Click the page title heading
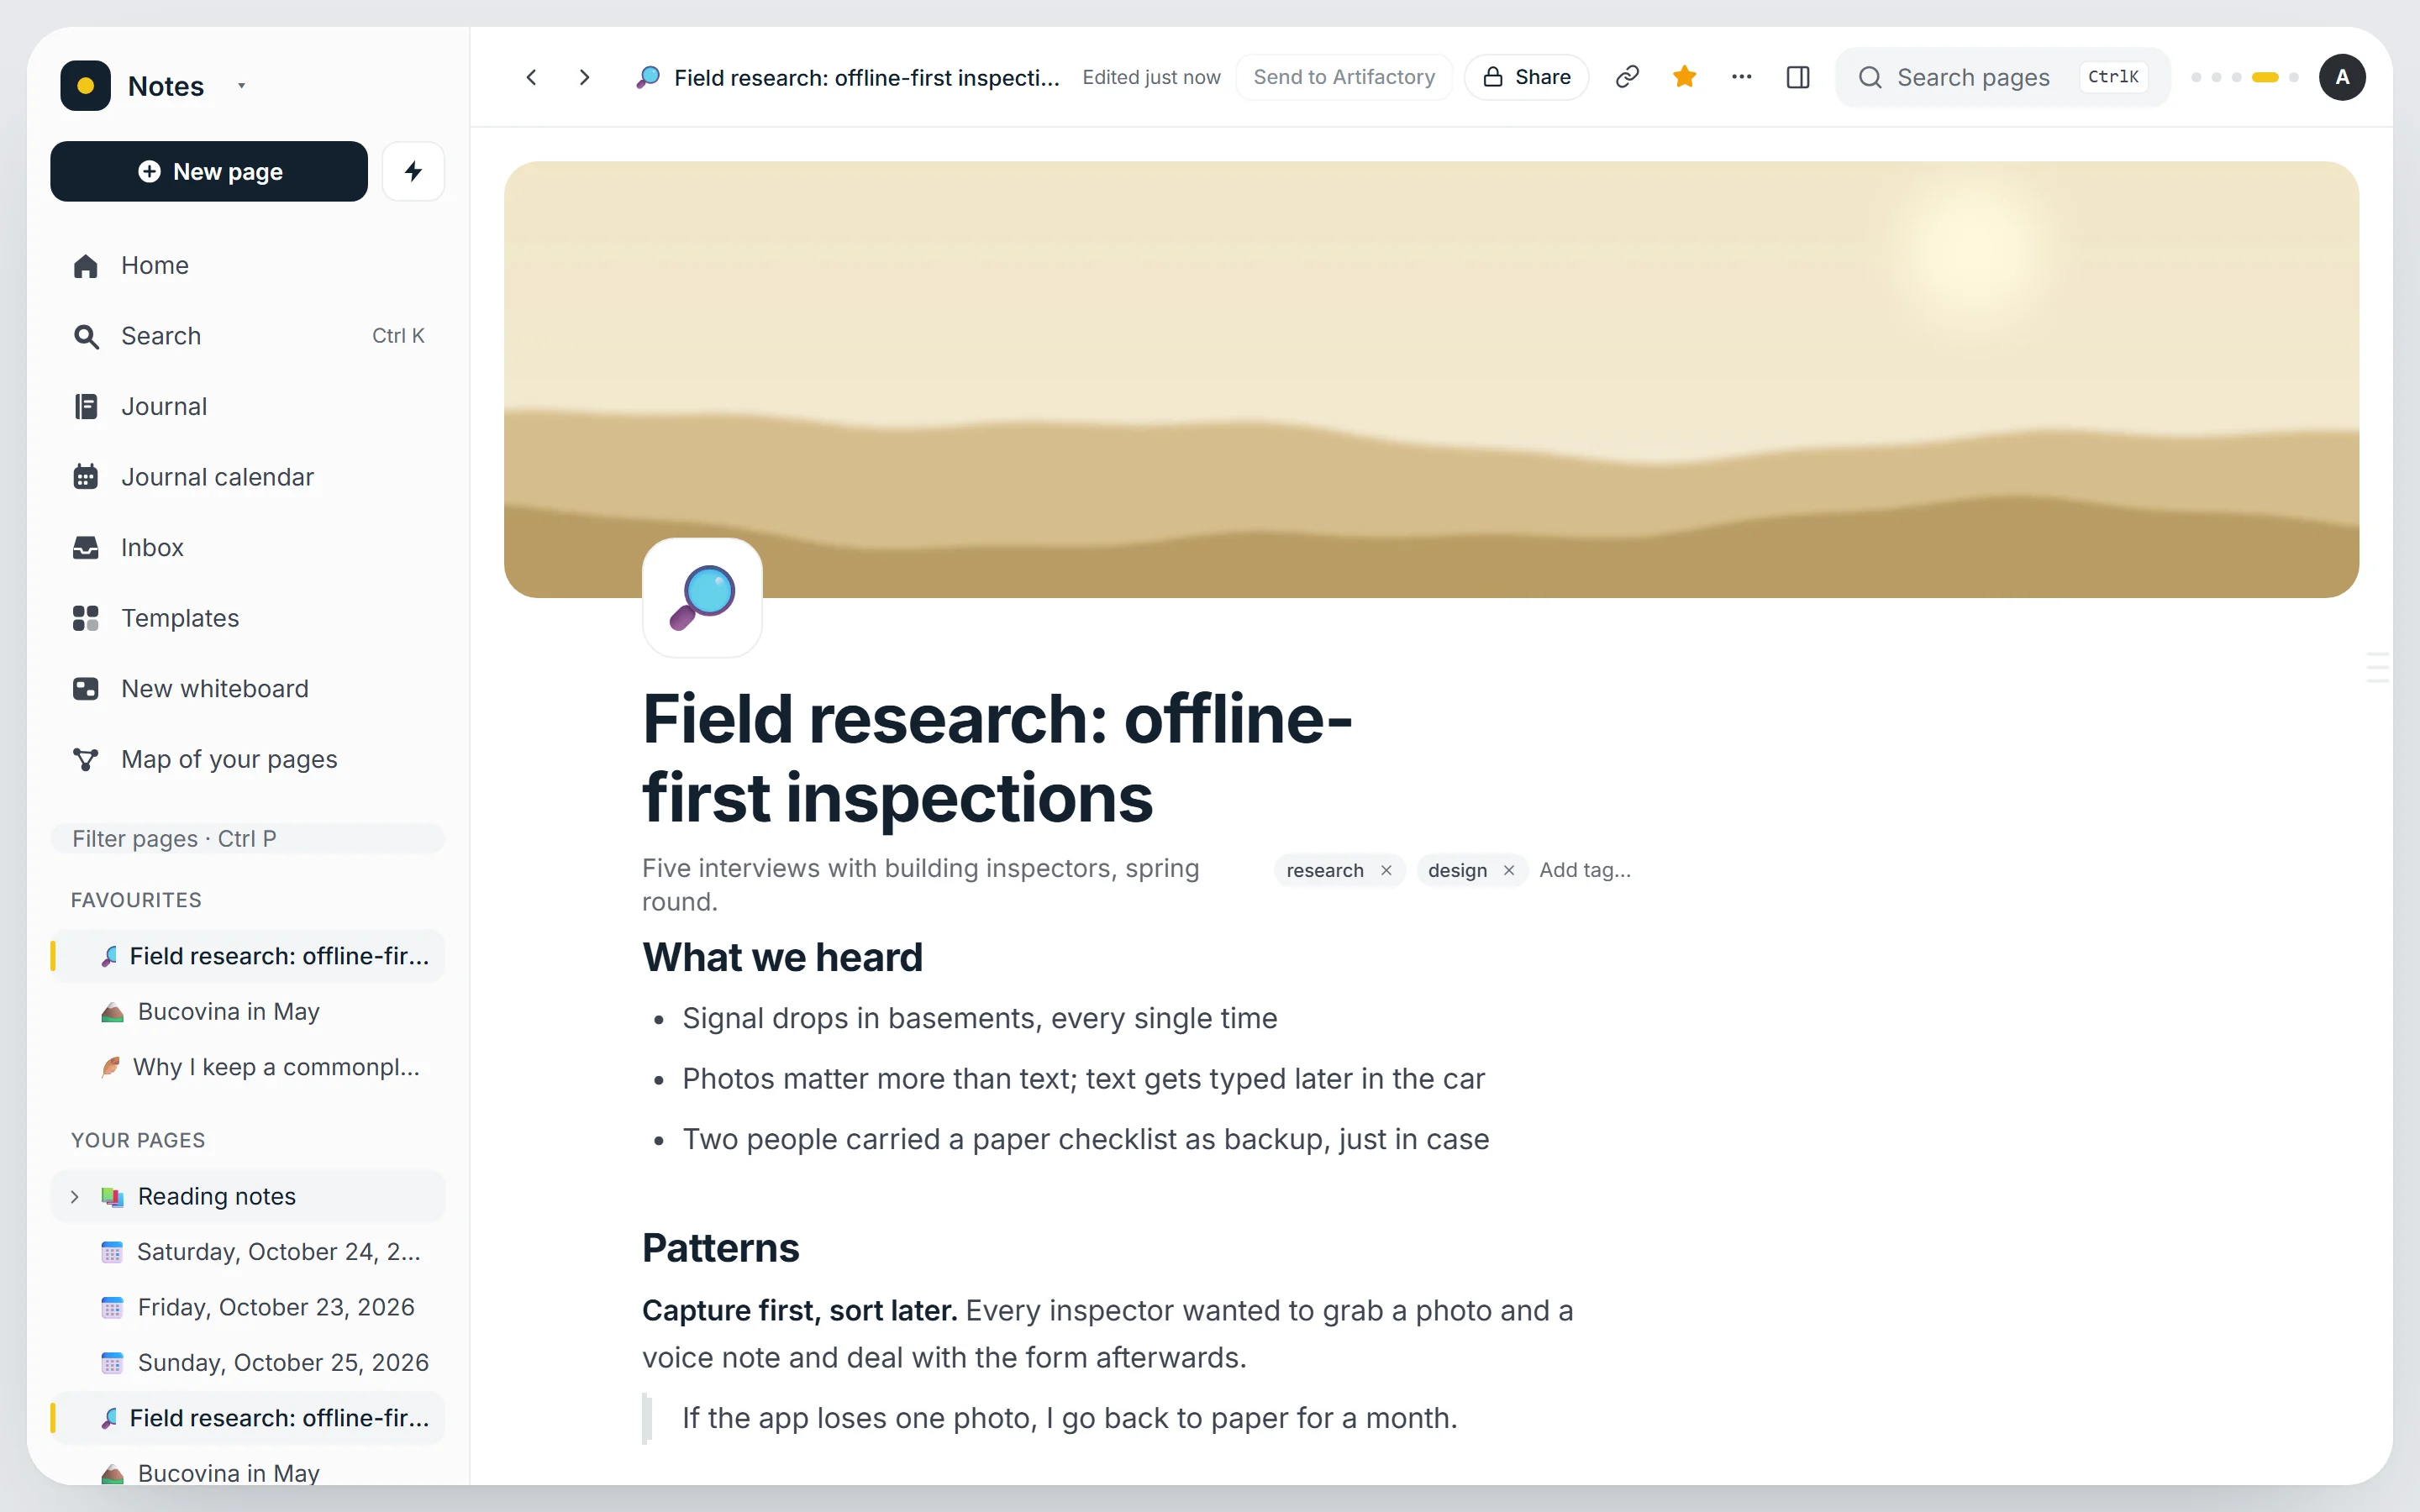 click(997, 758)
